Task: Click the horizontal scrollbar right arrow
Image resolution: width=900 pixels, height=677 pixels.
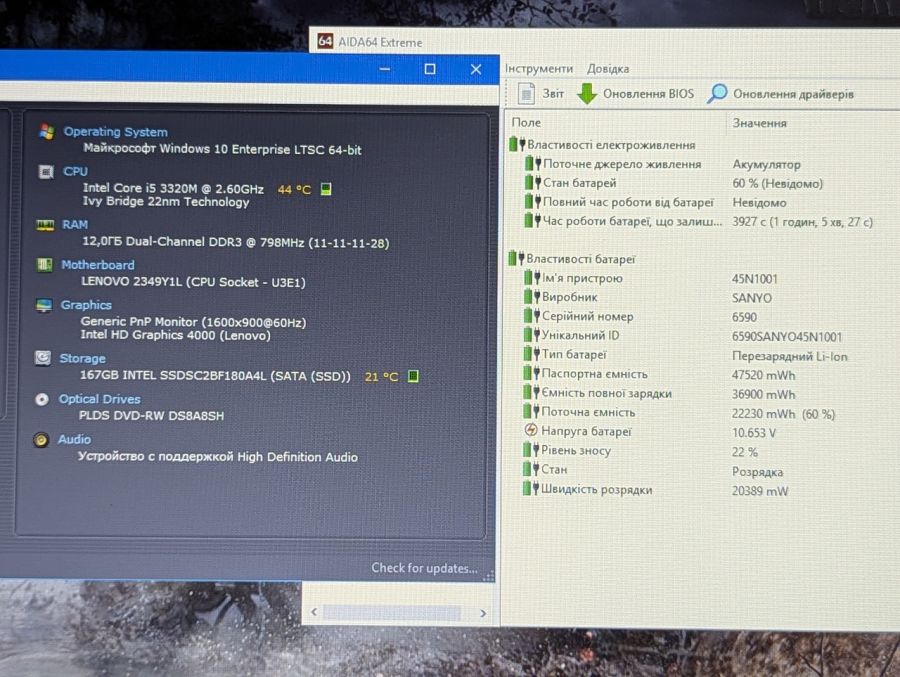Action: (x=483, y=613)
